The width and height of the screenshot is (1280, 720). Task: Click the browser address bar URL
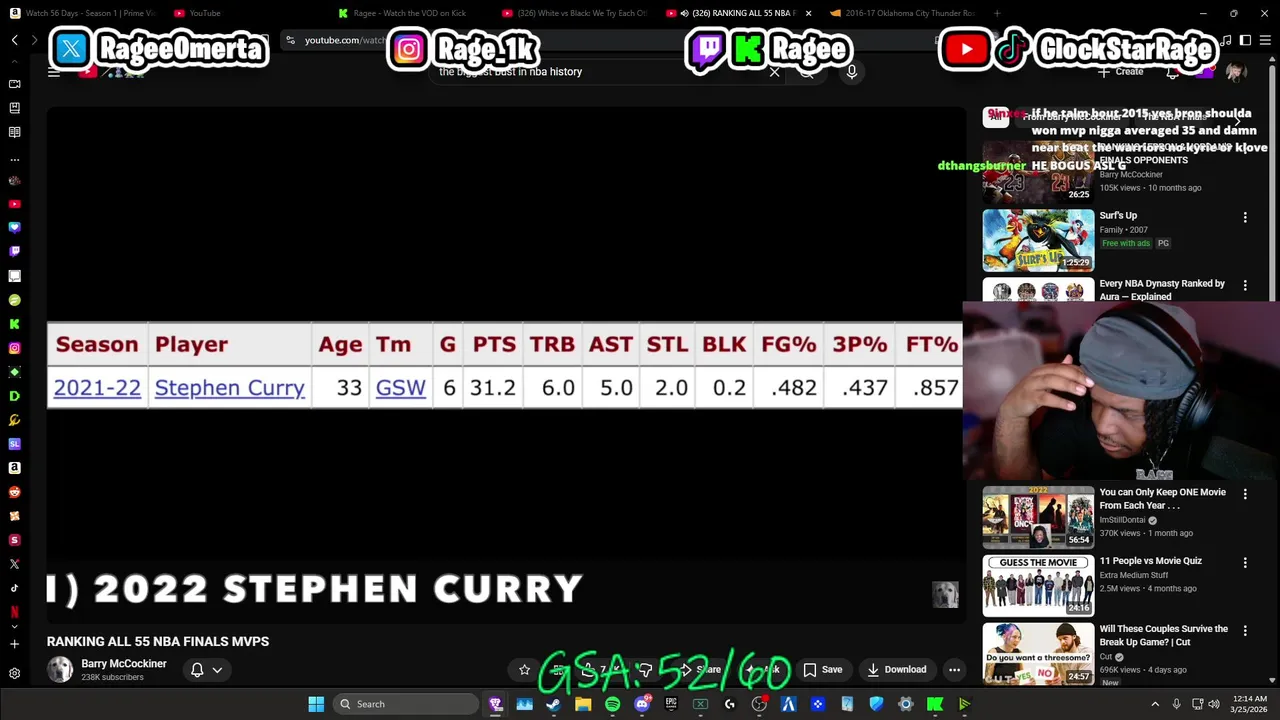click(x=345, y=40)
